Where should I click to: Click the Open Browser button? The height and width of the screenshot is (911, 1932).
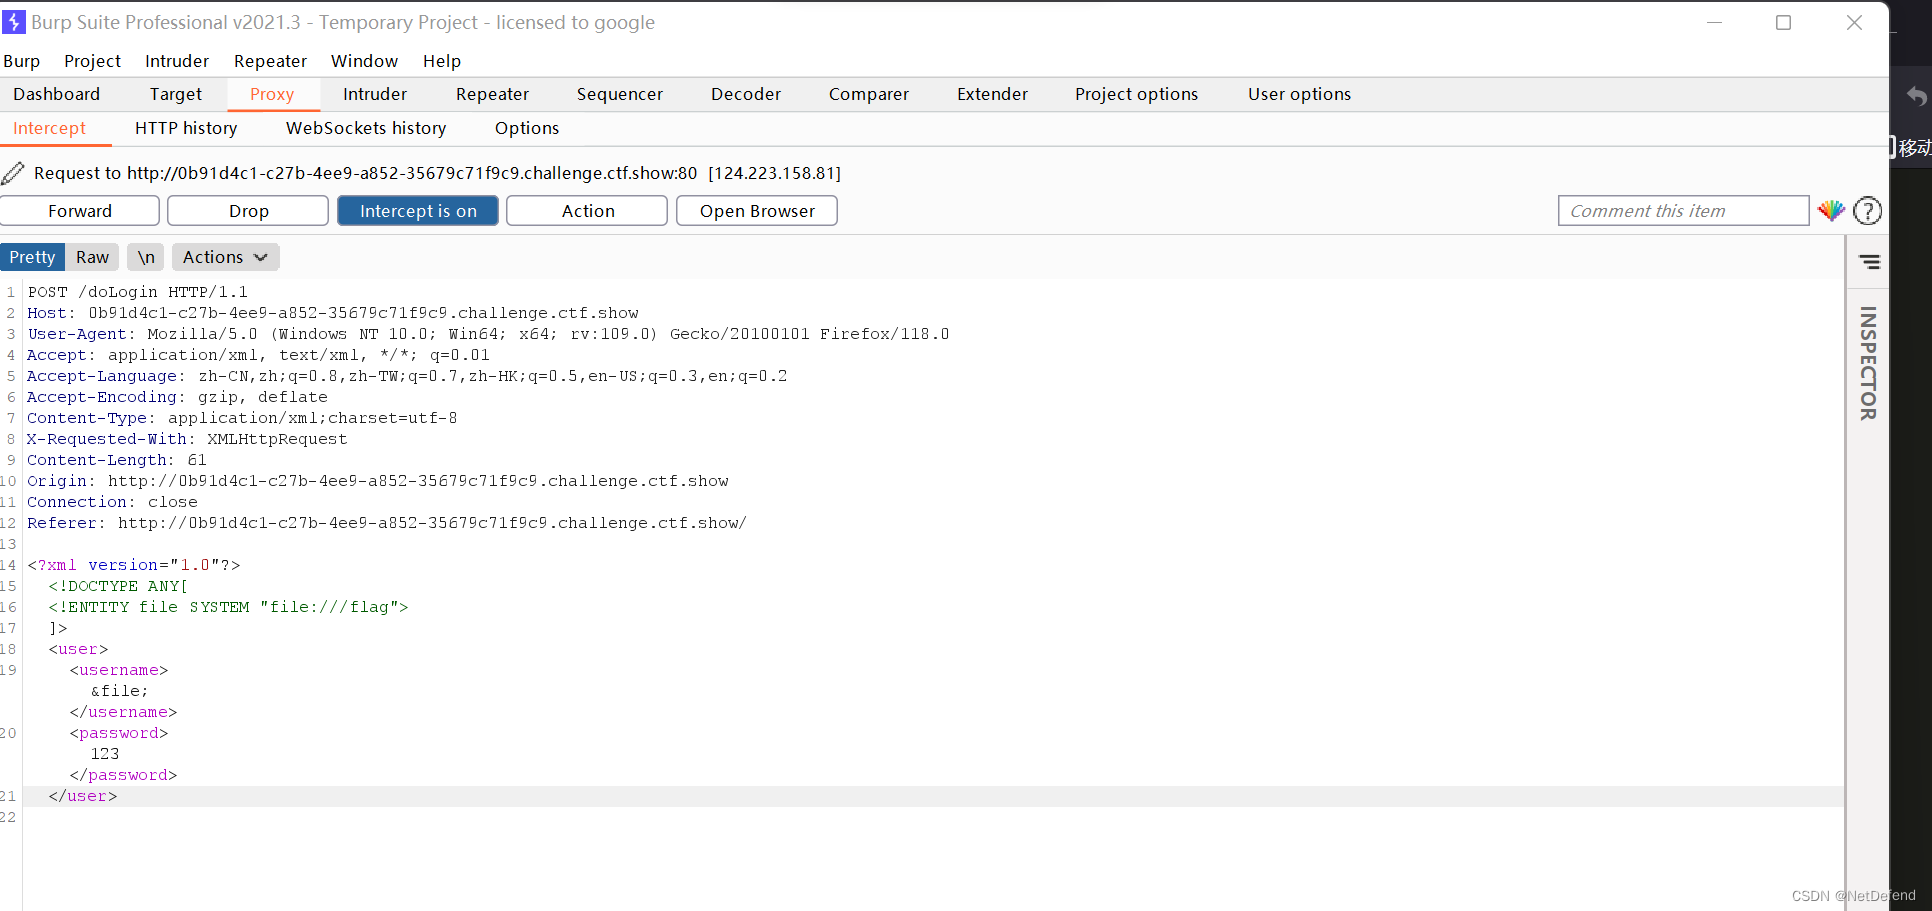tap(757, 211)
